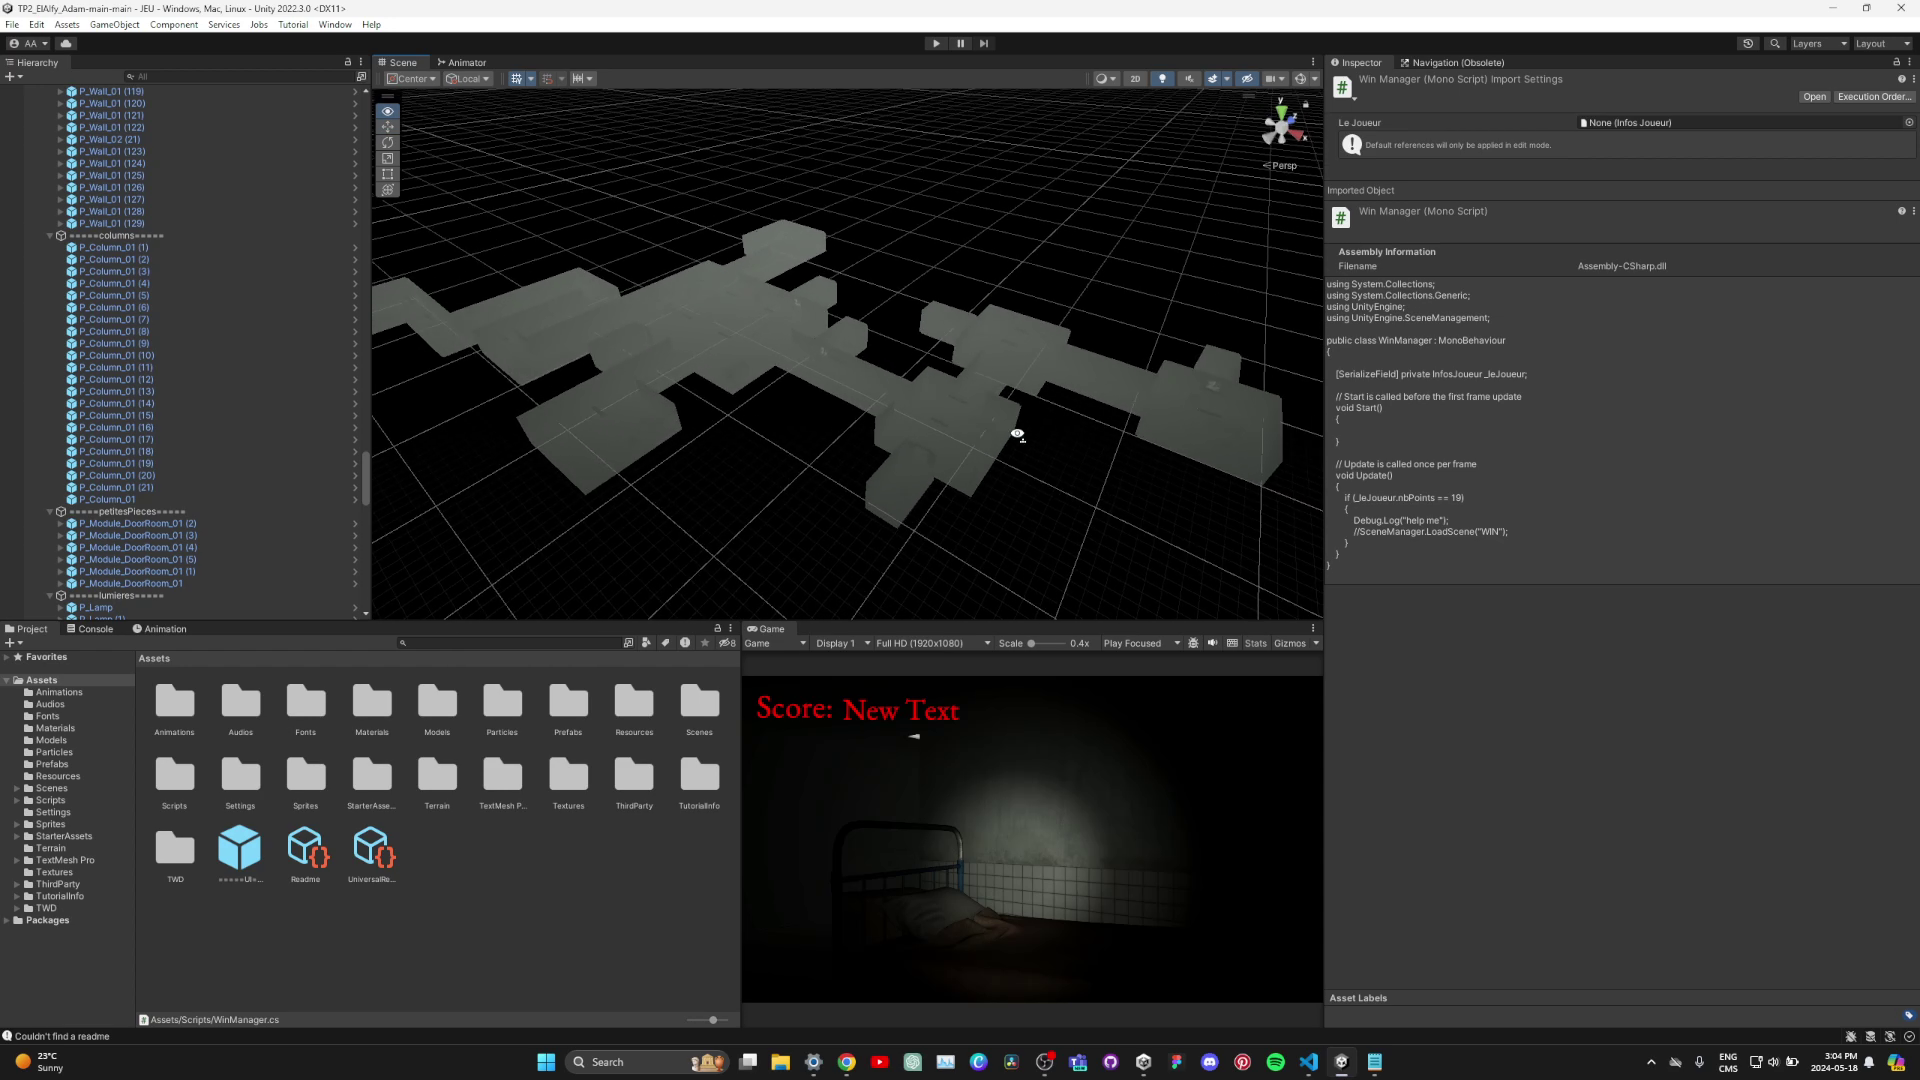1920x1080 pixels.
Task: Click the Execution Order button
Action: pos(1874,97)
